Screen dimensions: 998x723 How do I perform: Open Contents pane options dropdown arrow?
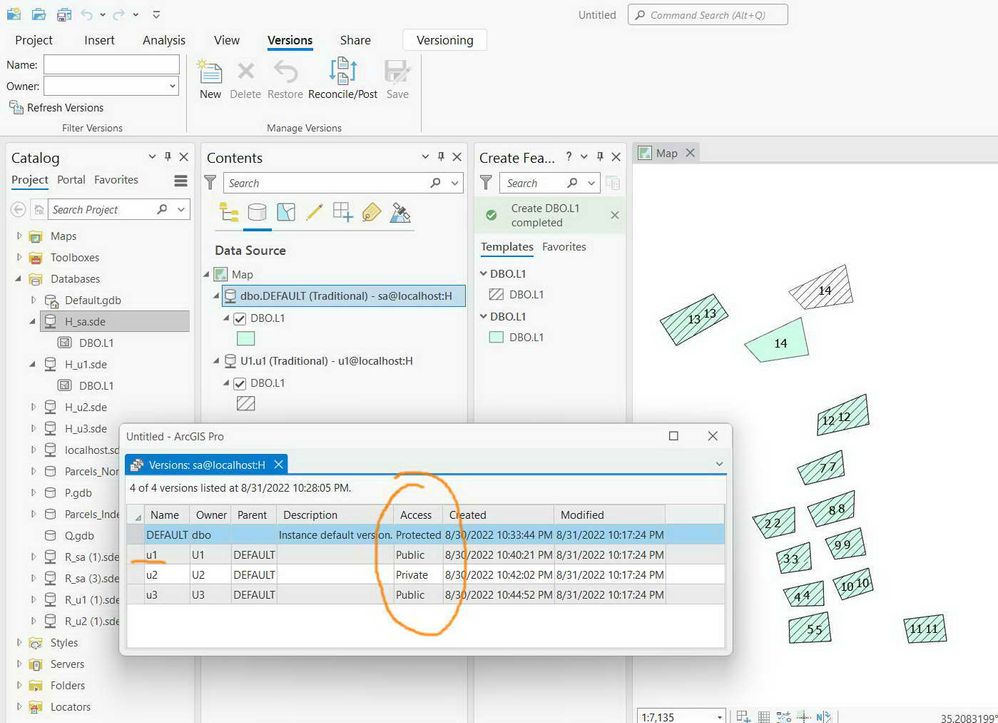coord(425,157)
